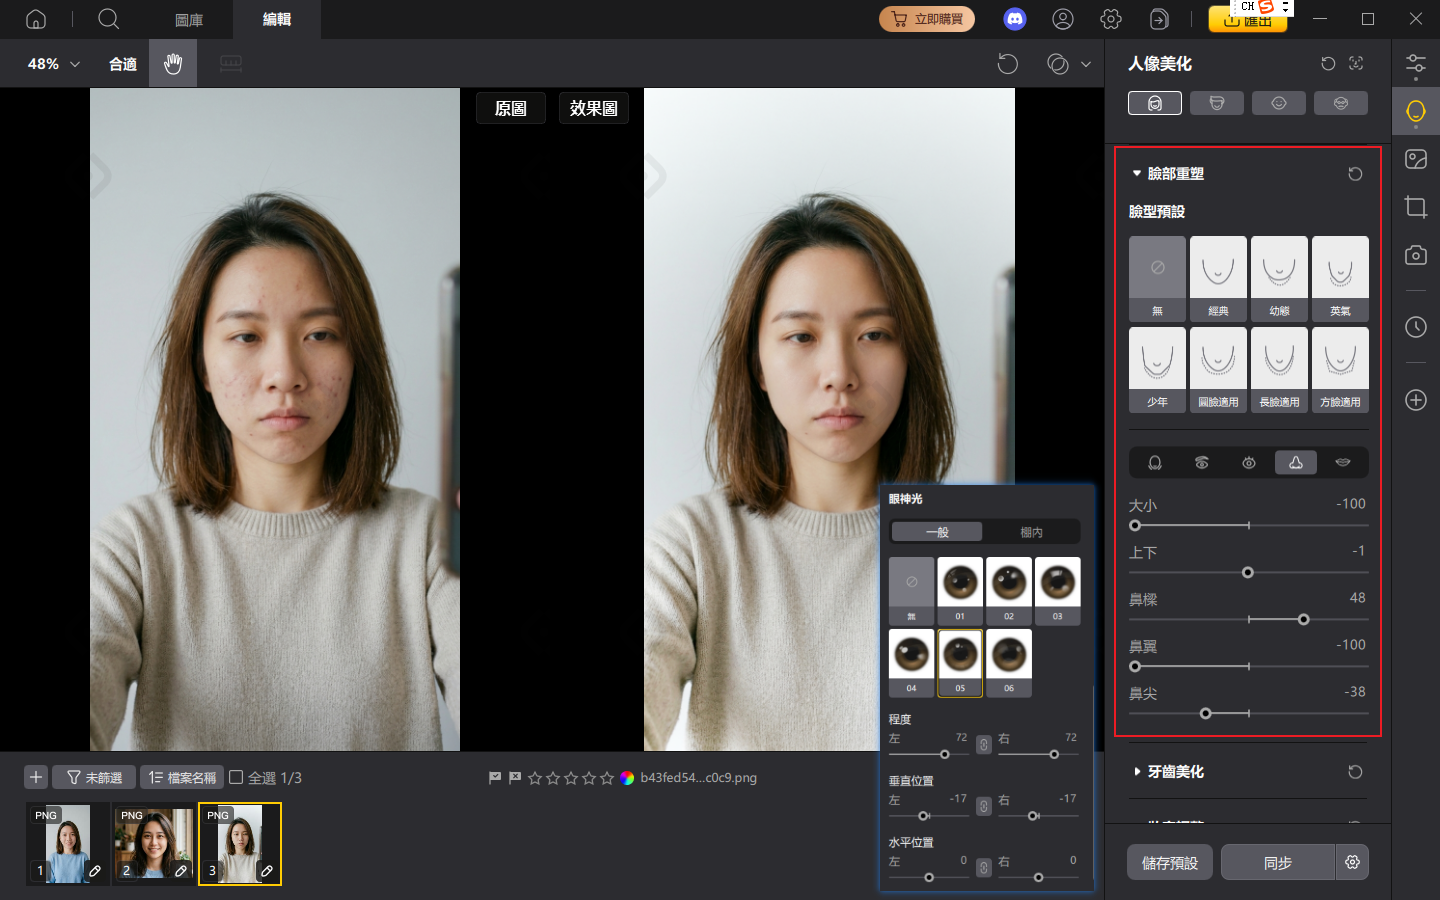Reset the 臉部重塑 panel with its reset icon

(1355, 173)
